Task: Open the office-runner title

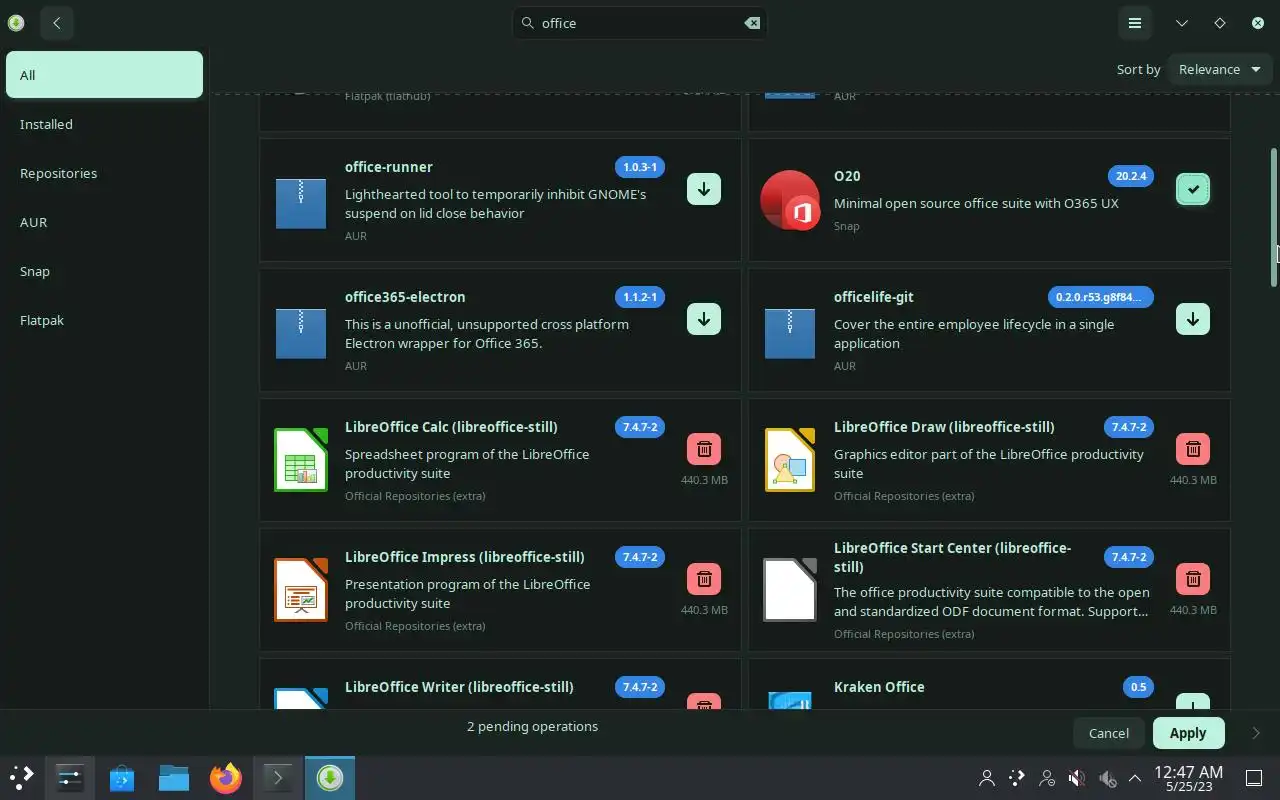Action: click(x=389, y=167)
